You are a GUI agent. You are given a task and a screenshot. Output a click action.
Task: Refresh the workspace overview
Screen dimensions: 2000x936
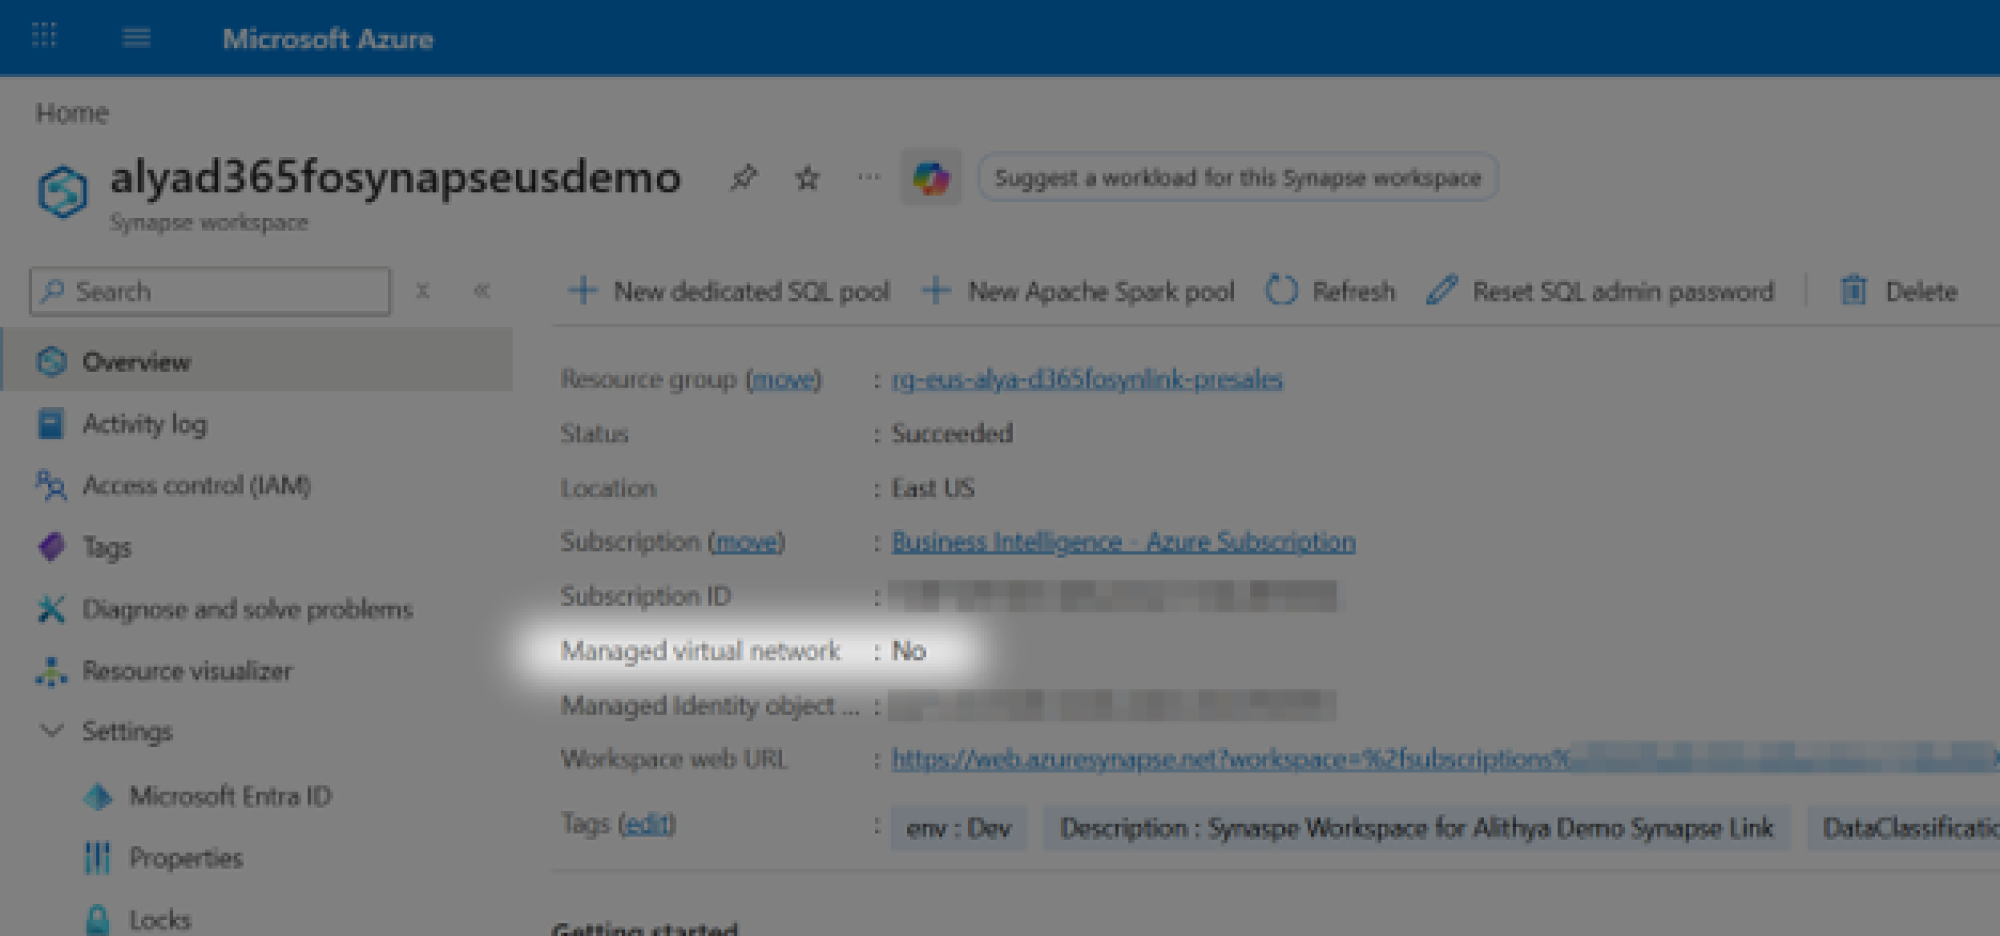(x=1330, y=291)
